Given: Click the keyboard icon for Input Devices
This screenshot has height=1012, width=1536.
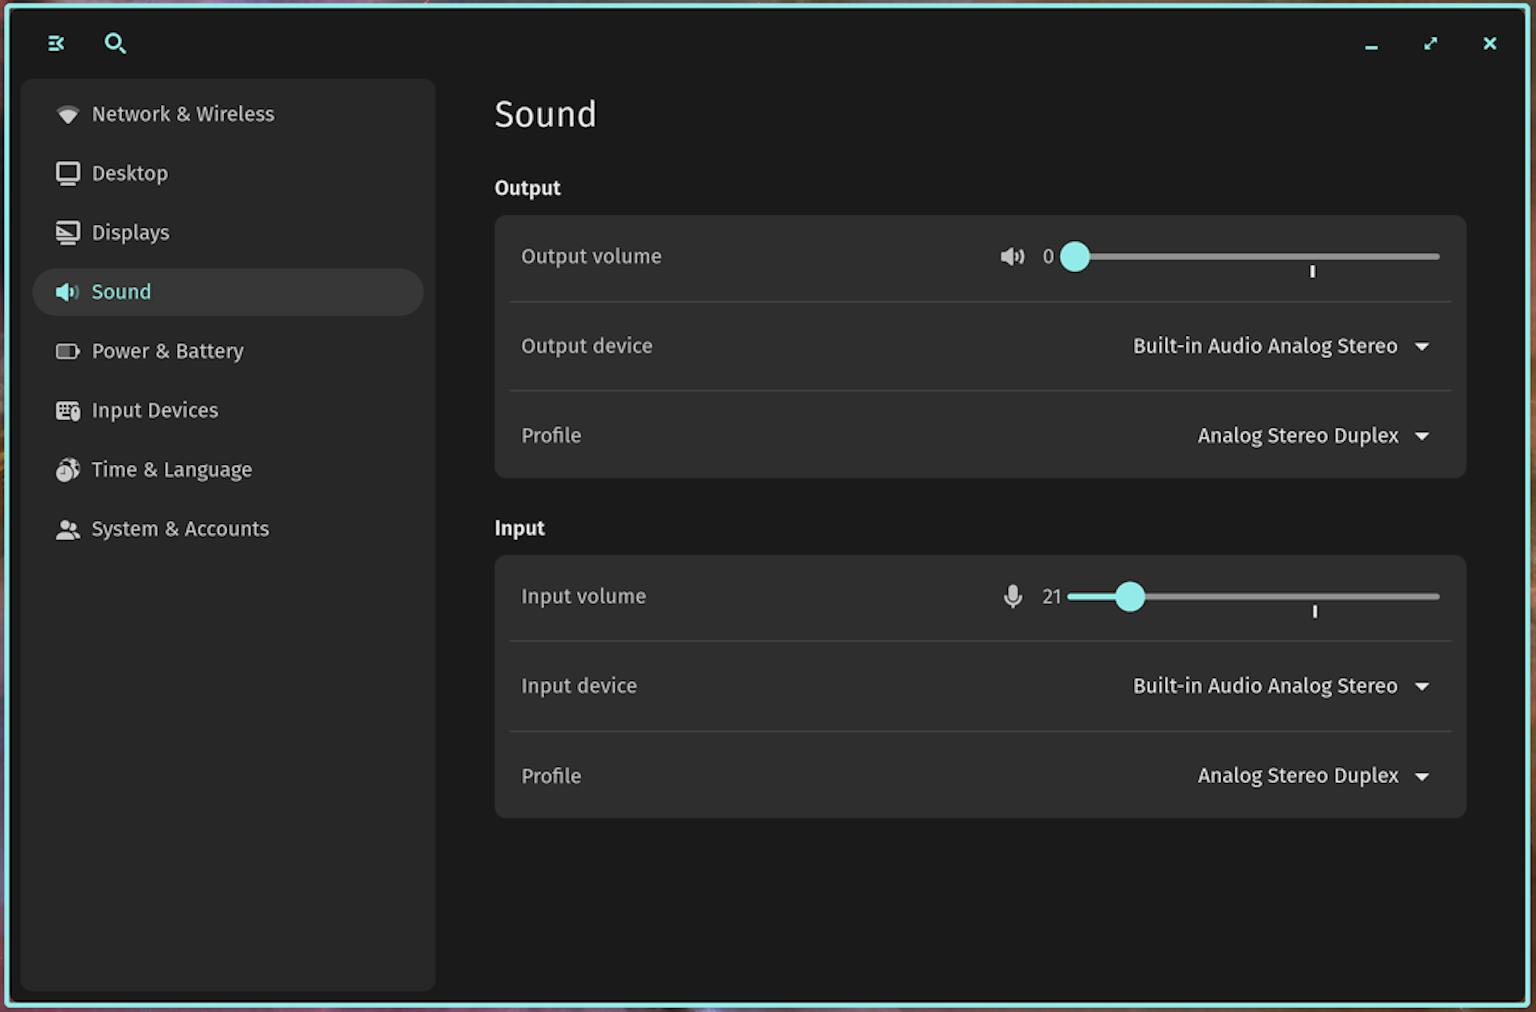Looking at the screenshot, I should click(x=67, y=410).
